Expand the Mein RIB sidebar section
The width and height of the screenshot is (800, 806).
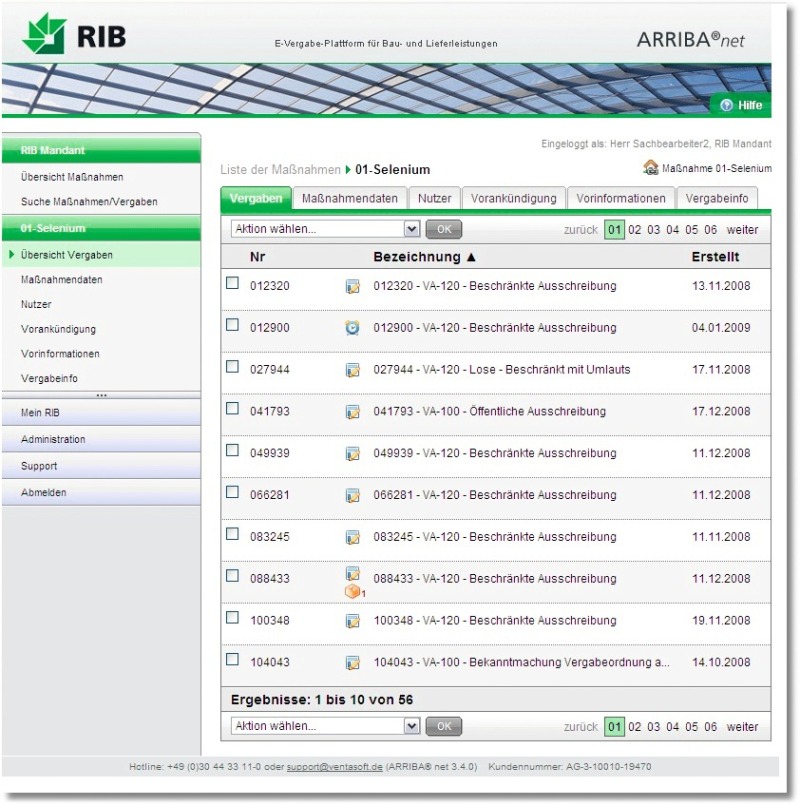click(101, 413)
